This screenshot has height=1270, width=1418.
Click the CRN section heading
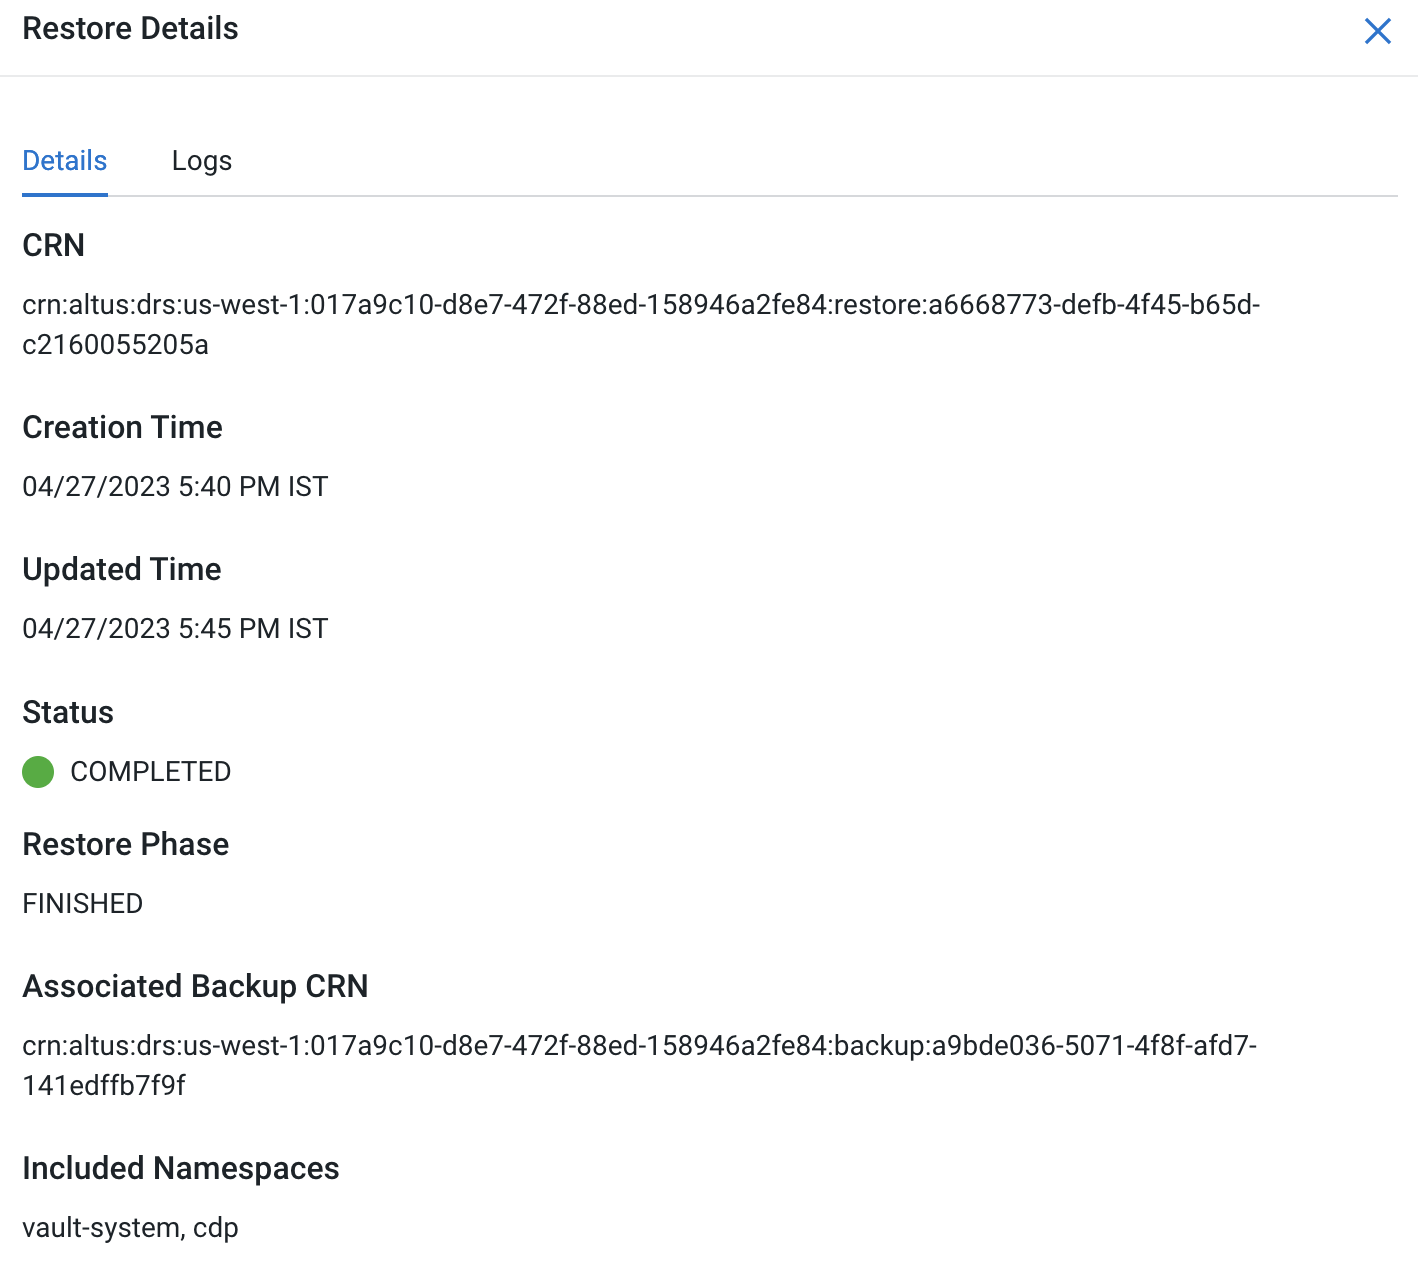(53, 245)
